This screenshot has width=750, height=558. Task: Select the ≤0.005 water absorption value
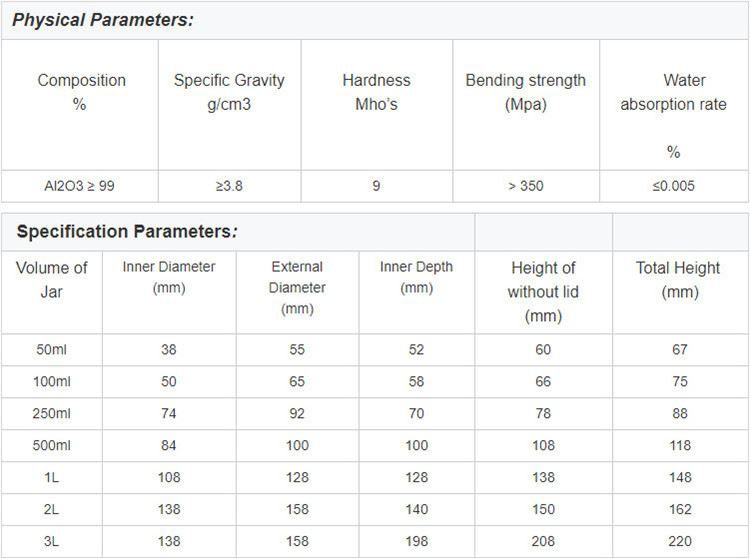(x=673, y=186)
